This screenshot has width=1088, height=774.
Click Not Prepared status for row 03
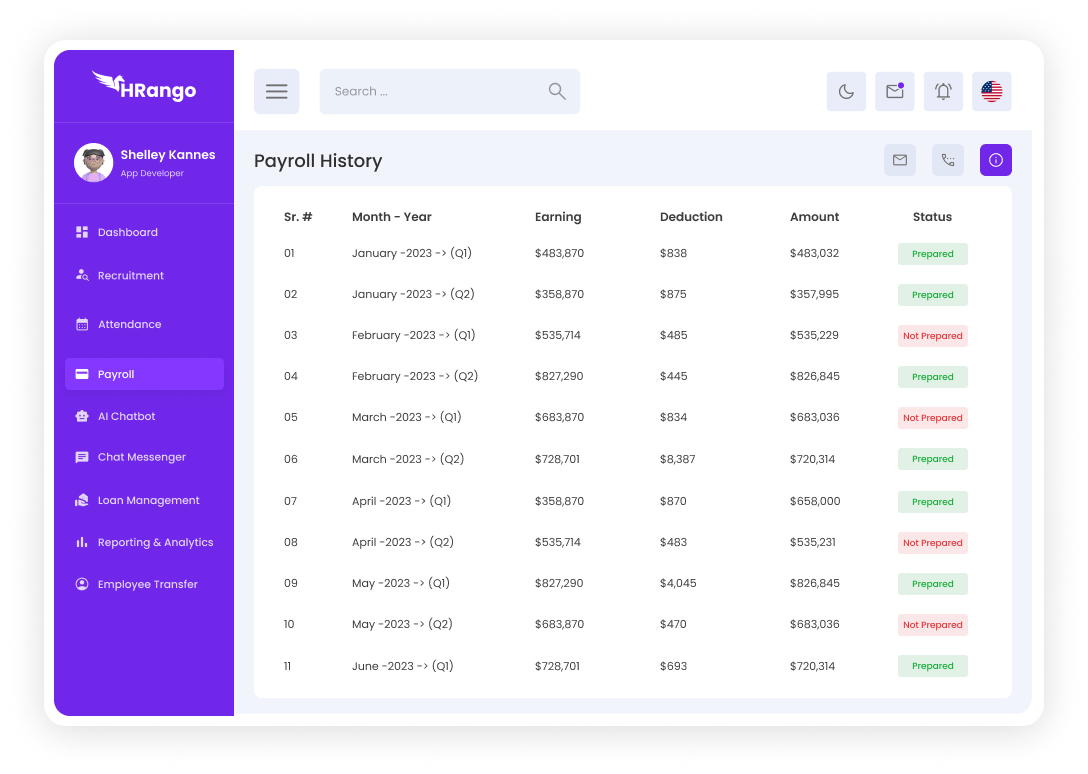point(932,336)
